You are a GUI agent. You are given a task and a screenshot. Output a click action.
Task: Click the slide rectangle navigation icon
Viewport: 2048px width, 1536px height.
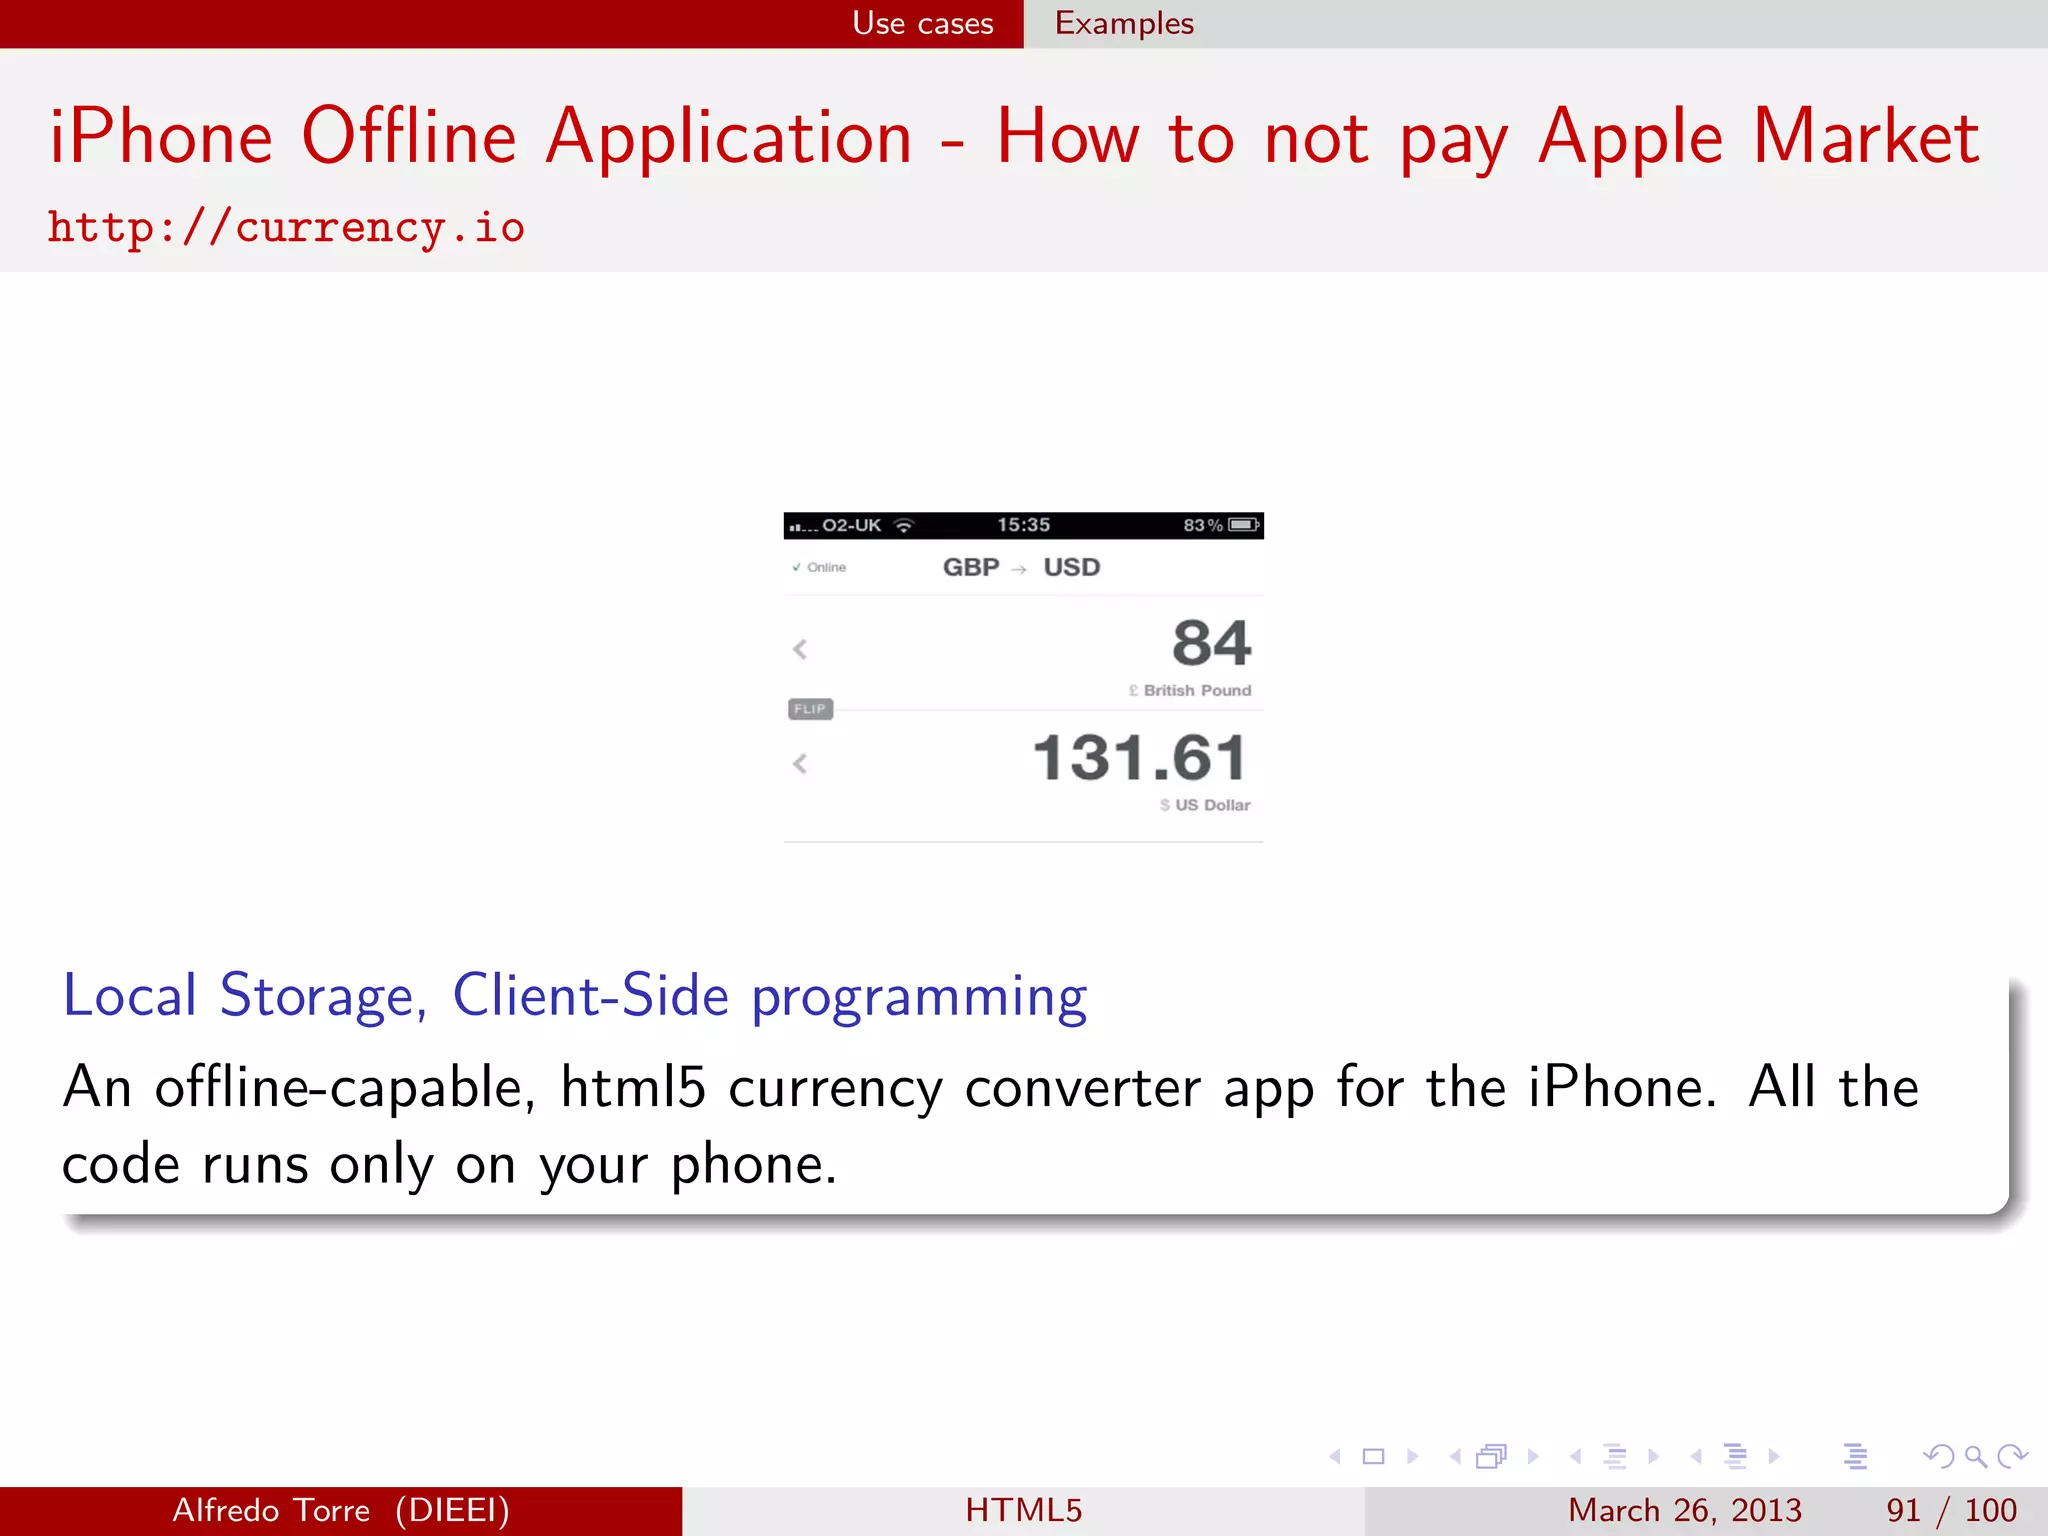coord(1374,1456)
